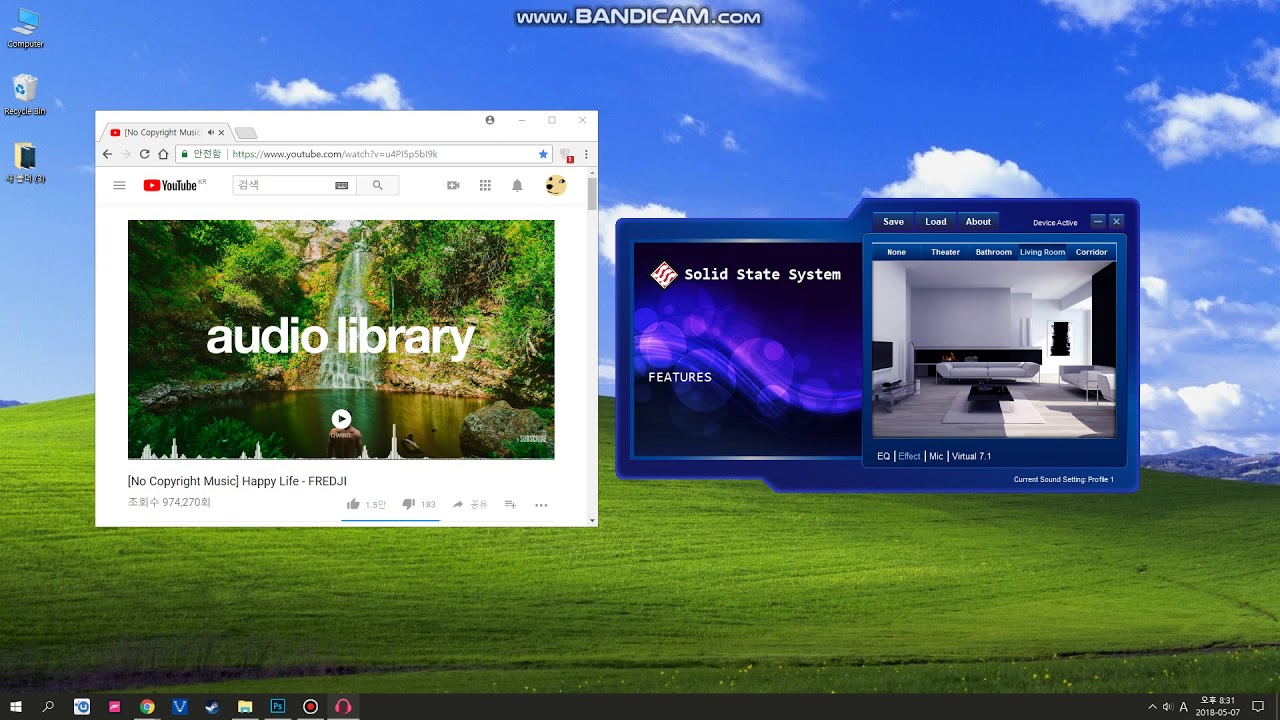Viewport: 1280px width, 720px height.
Task: Click Load in Solid State System panel
Action: 936,222
